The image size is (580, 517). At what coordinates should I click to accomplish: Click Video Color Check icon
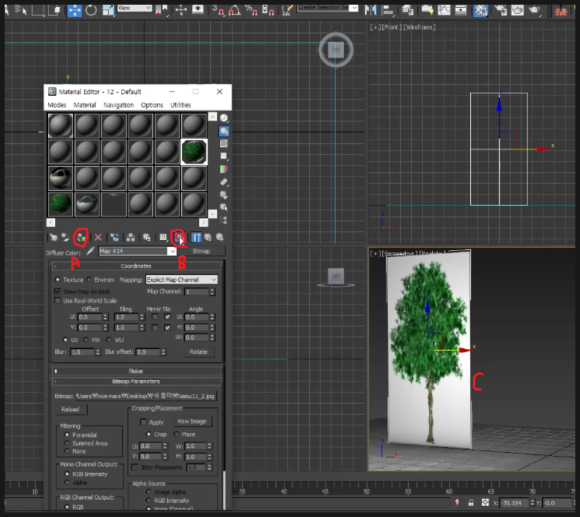tap(224, 169)
